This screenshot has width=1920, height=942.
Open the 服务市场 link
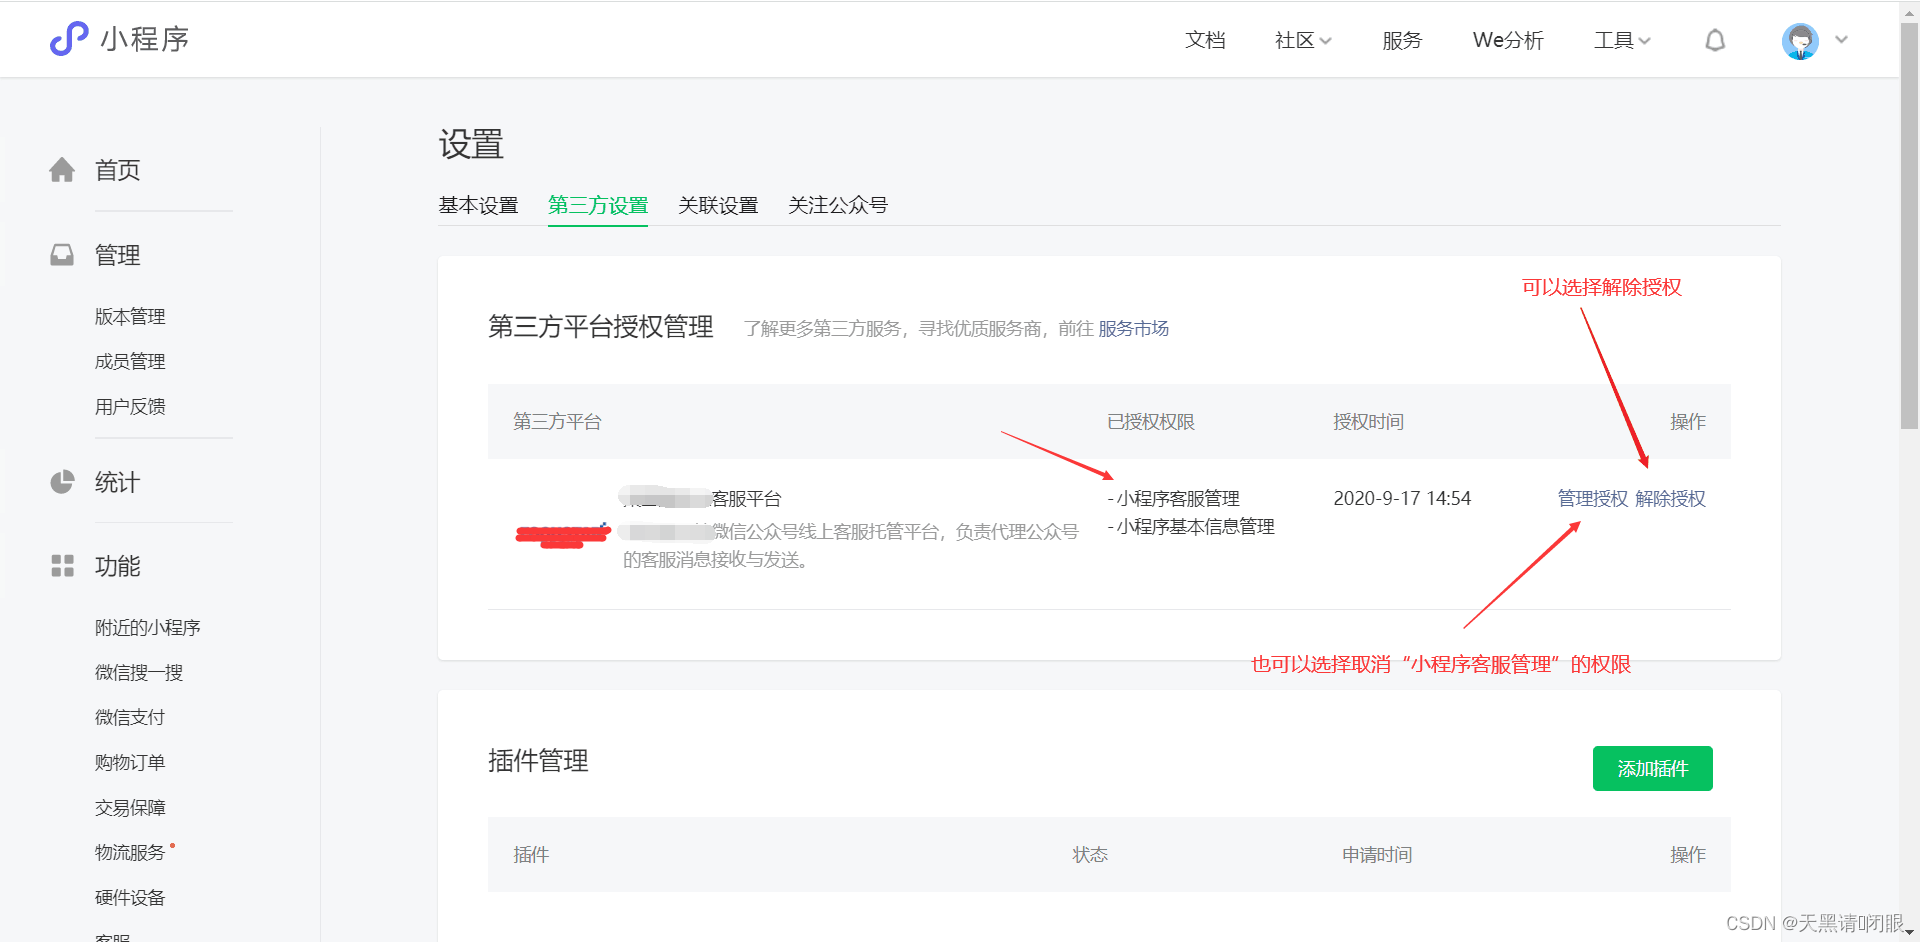1132,328
